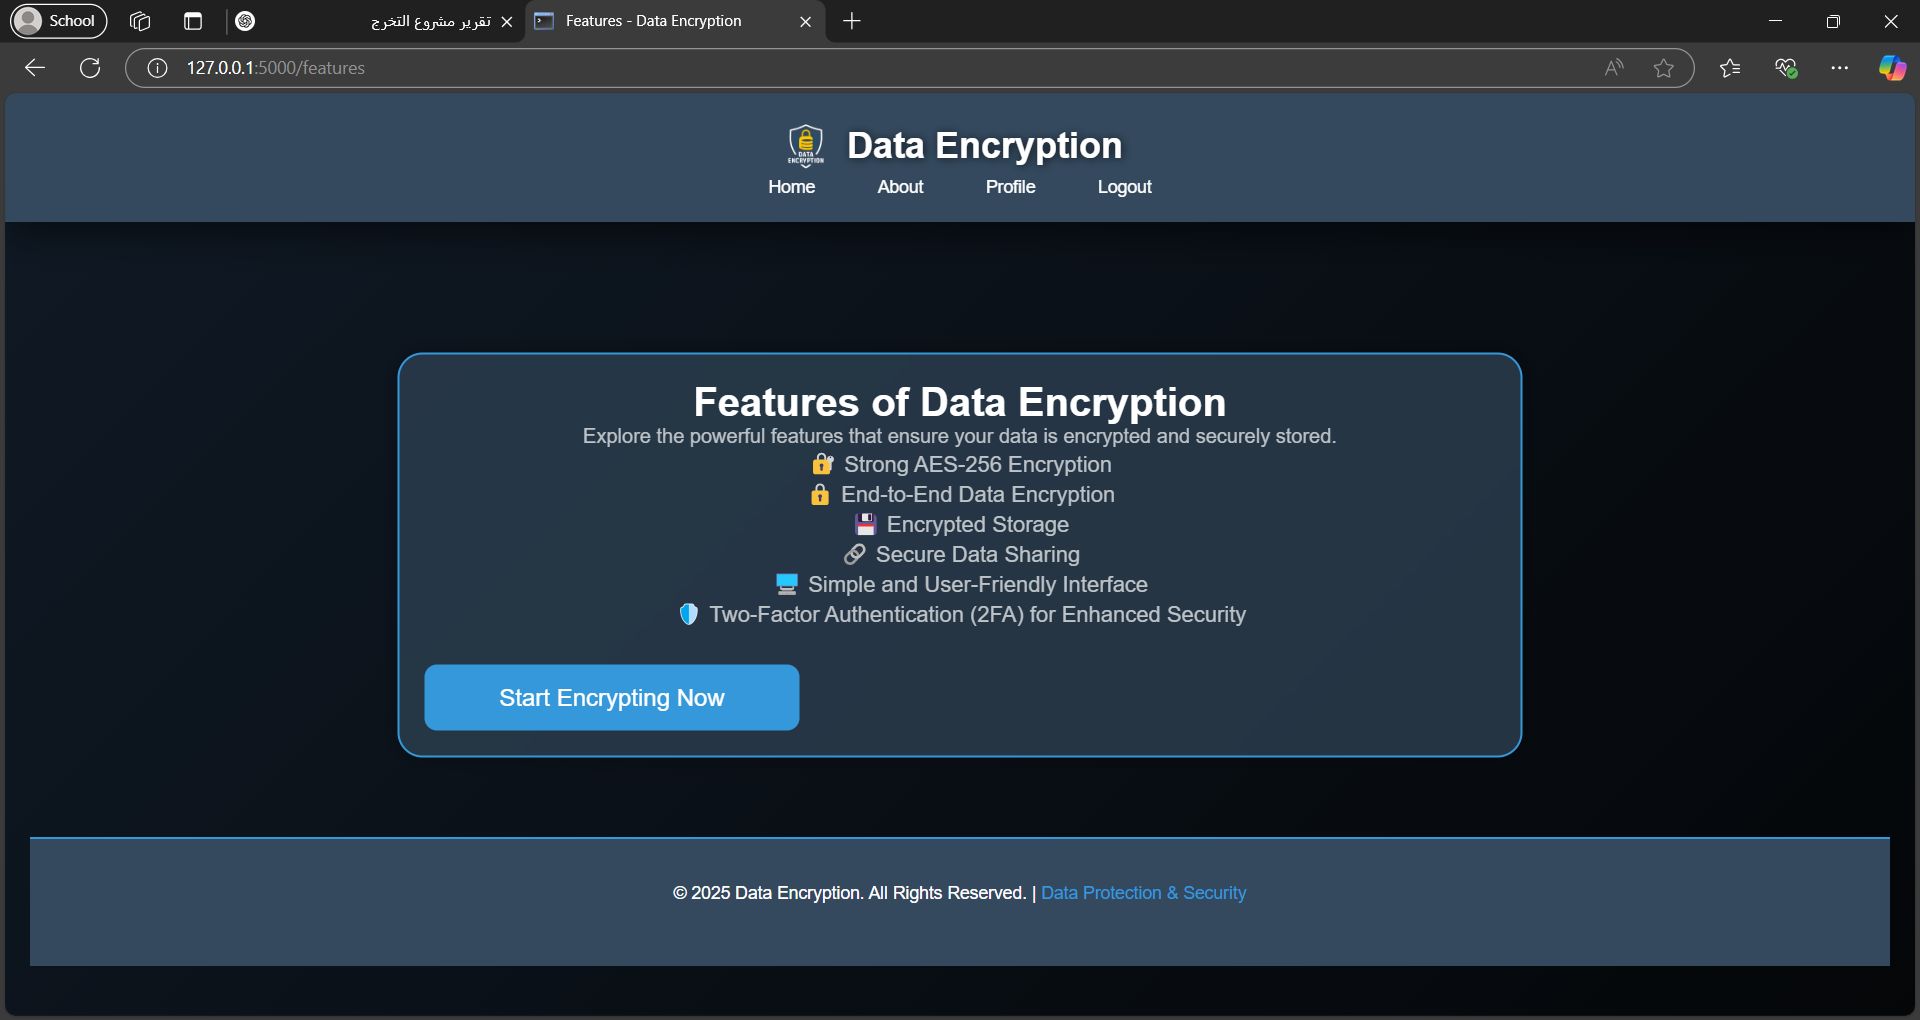This screenshot has width=1920, height=1020.
Task: Activate the Read aloud icon
Action: pos(1614,68)
